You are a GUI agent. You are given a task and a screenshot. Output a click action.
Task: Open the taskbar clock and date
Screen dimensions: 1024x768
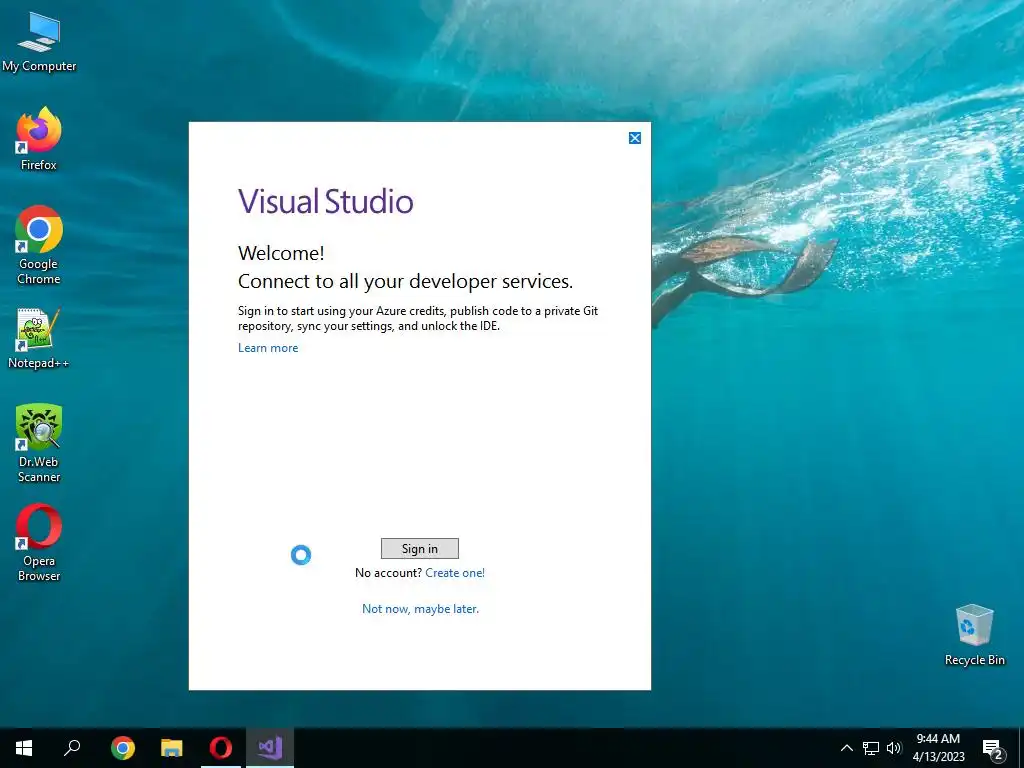pos(938,748)
